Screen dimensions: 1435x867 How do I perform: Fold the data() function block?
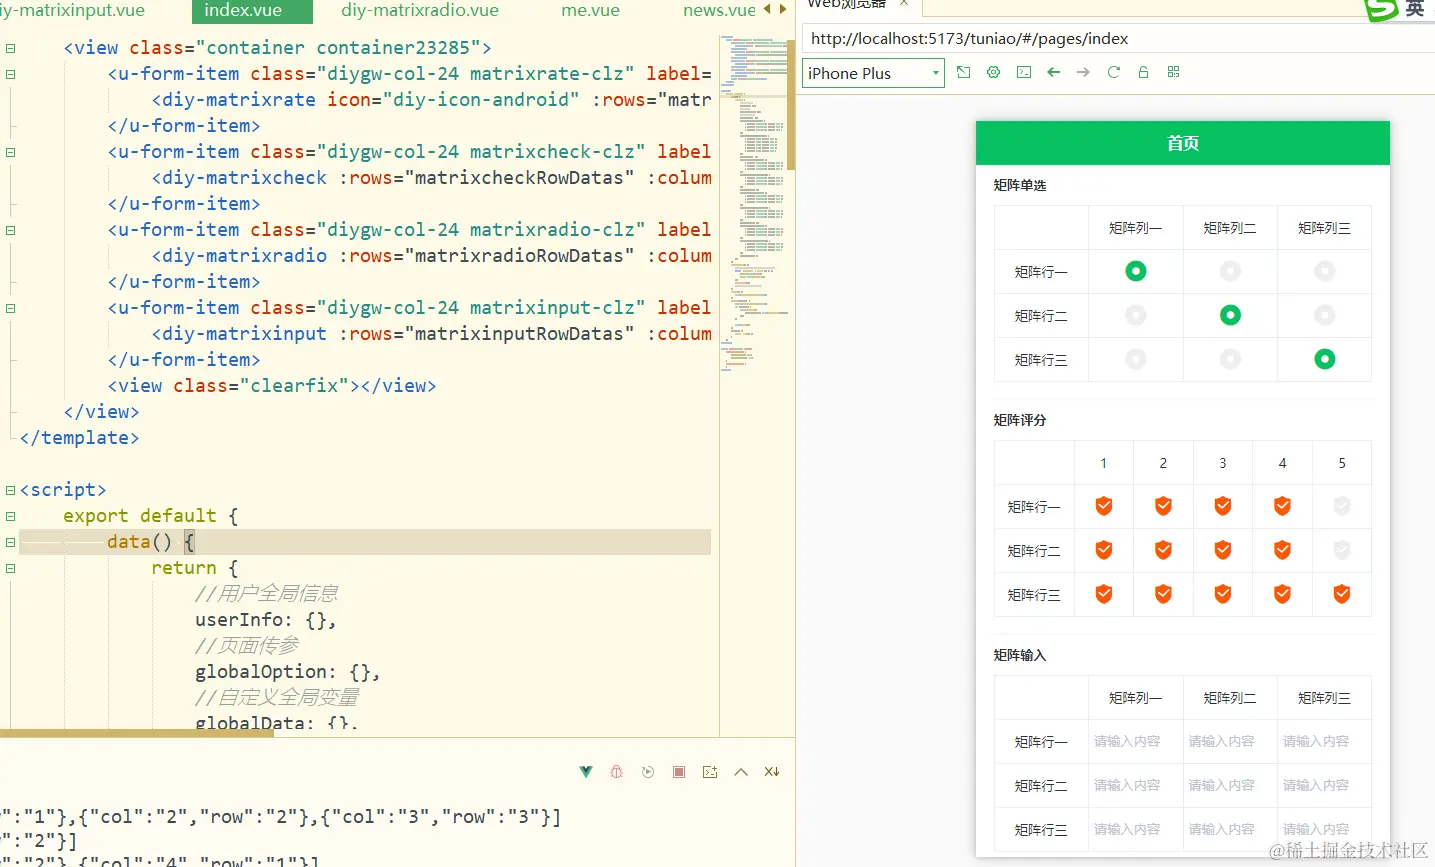[10, 542]
